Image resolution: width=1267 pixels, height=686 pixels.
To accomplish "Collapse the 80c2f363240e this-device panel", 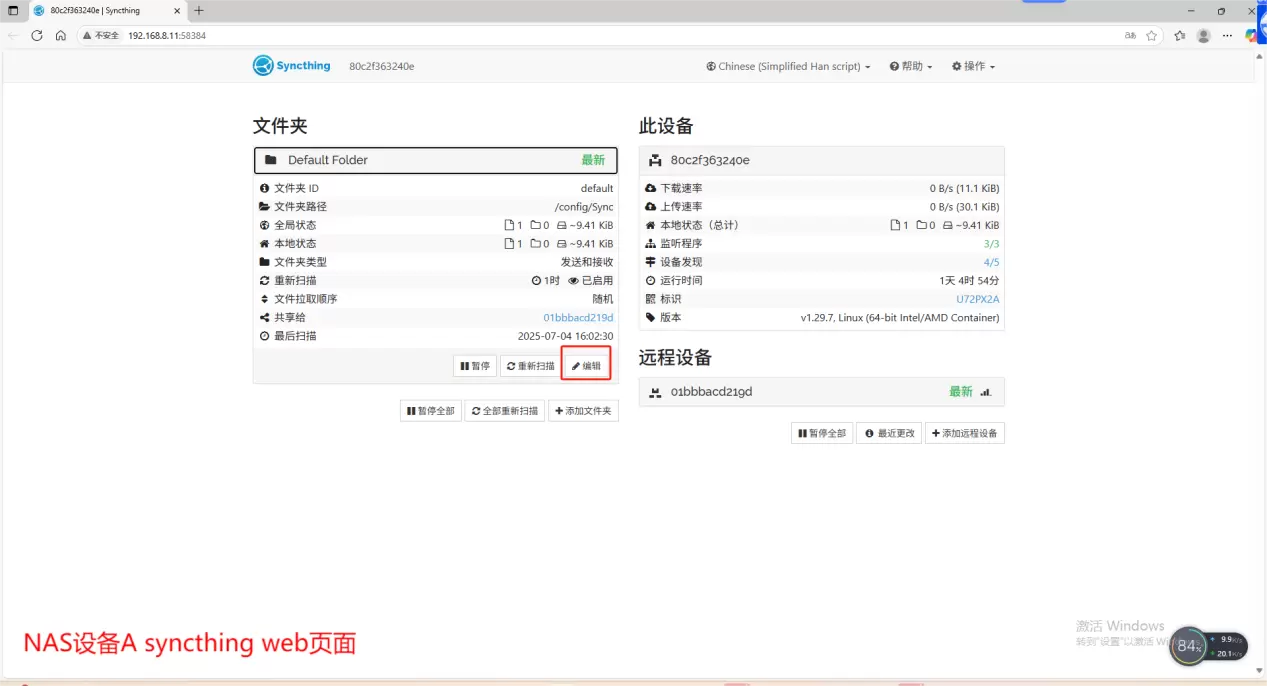I will (821, 160).
